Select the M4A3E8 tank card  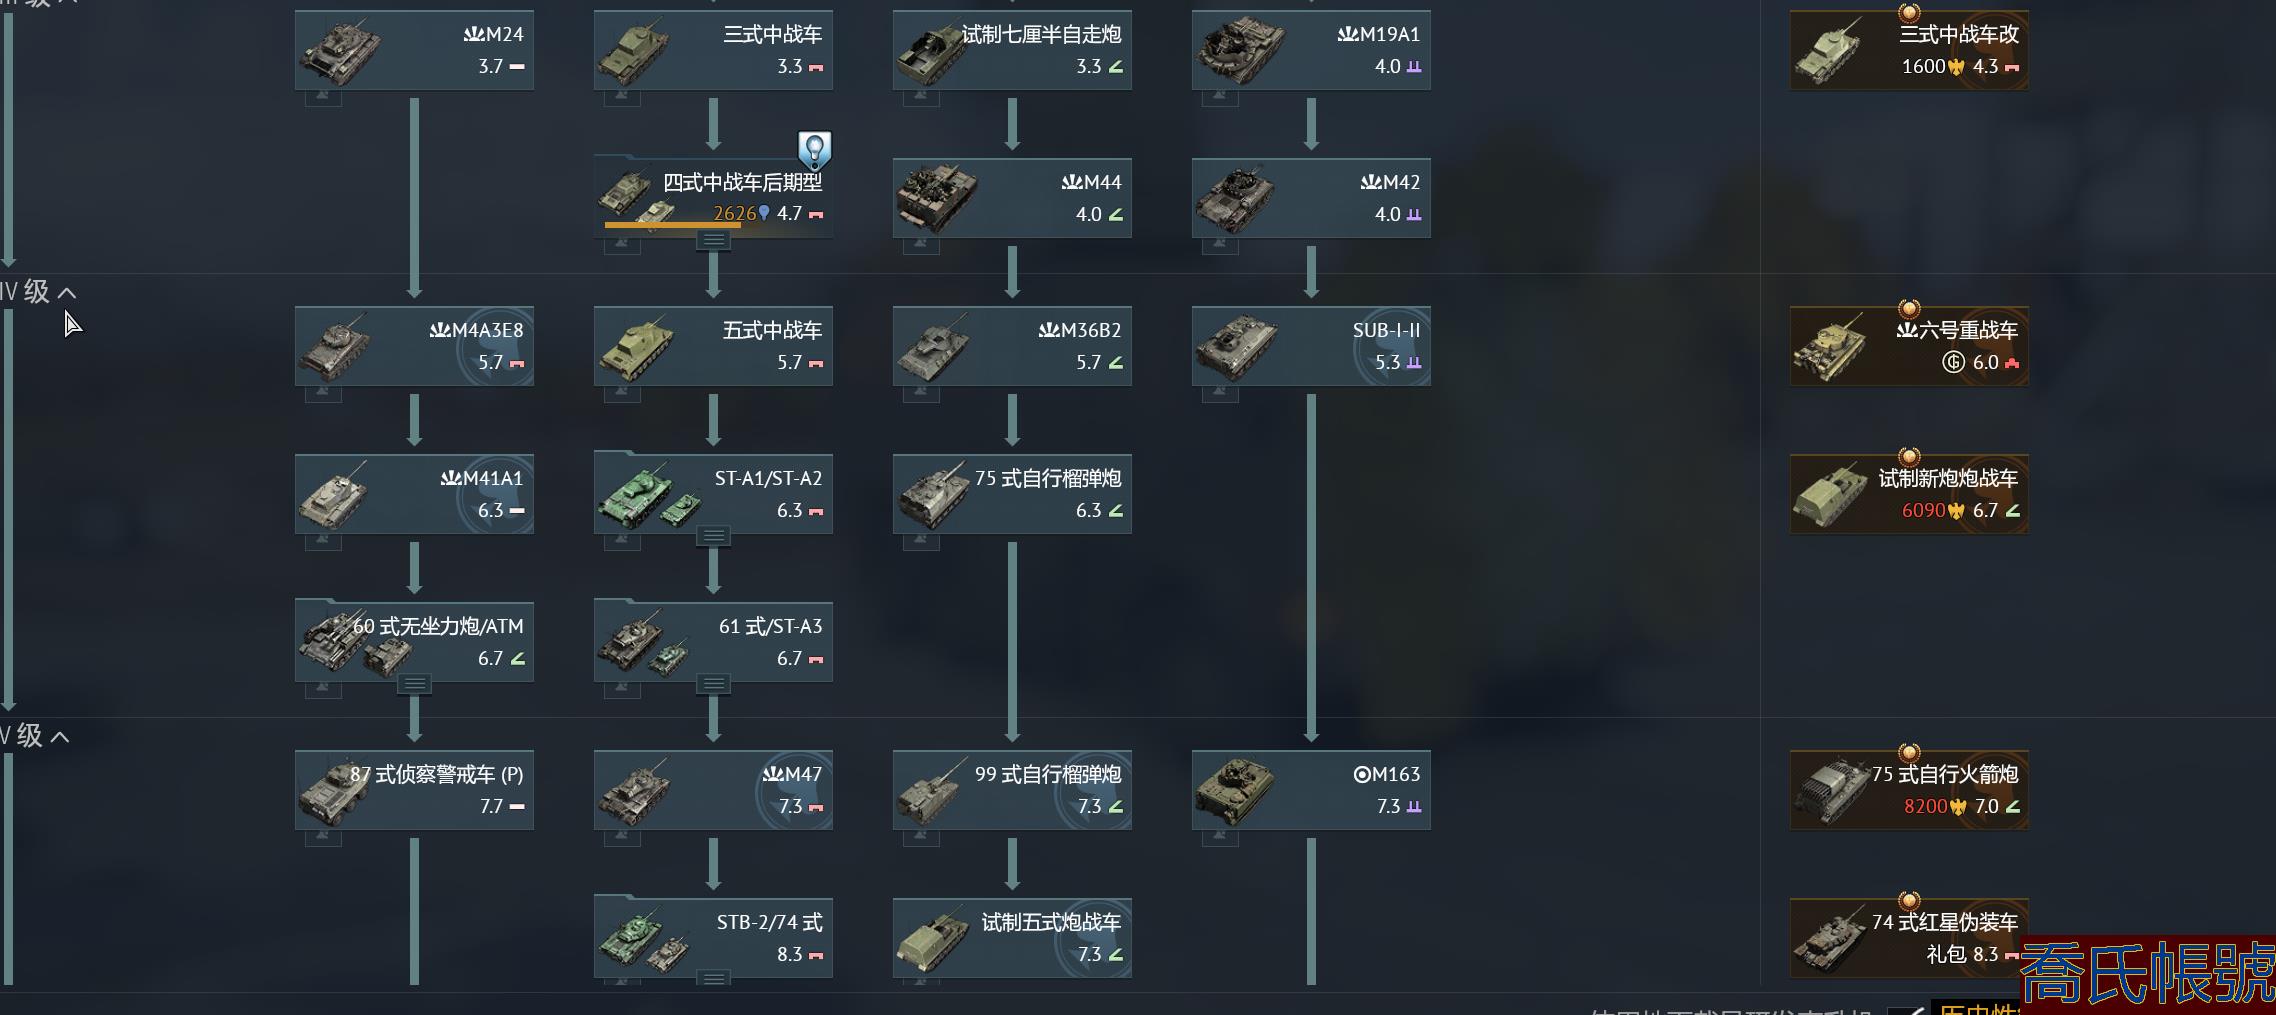[414, 346]
